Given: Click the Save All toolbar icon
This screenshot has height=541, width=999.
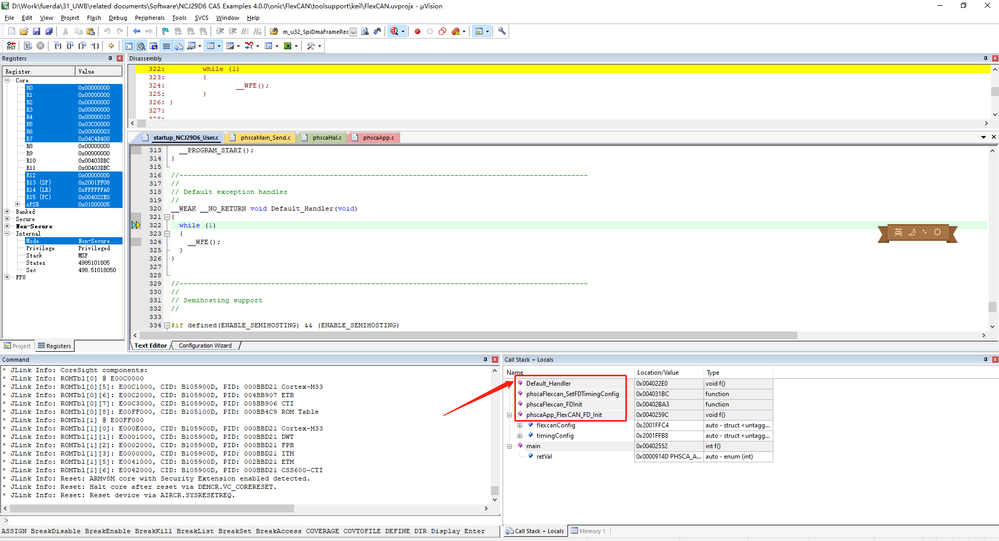Looking at the screenshot, I should pos(48,31).
